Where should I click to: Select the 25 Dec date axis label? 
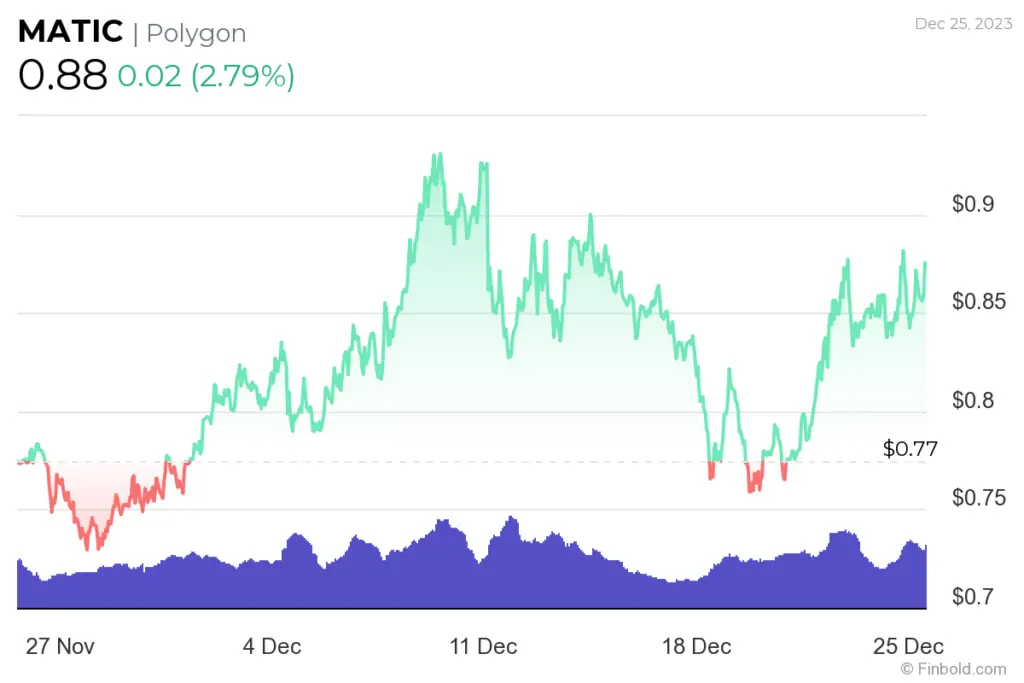(x=908, y=646)
